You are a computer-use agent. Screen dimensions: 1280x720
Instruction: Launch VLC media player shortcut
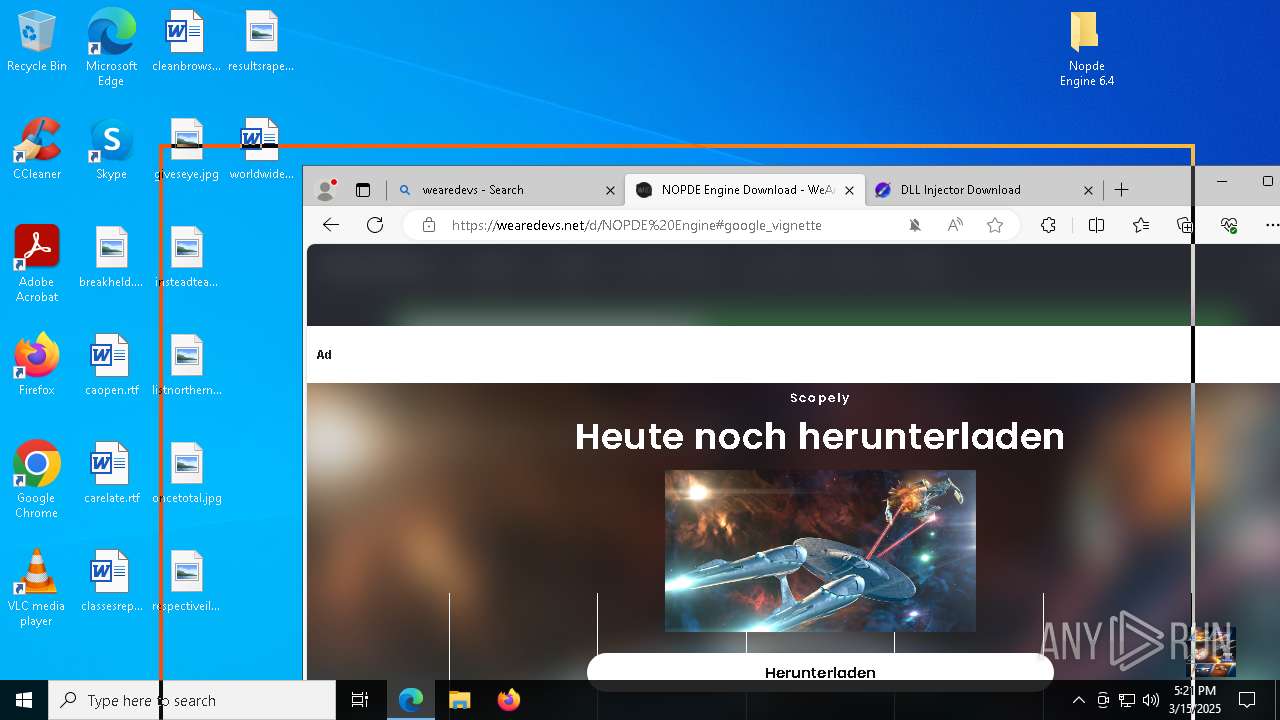pos(37,588)
